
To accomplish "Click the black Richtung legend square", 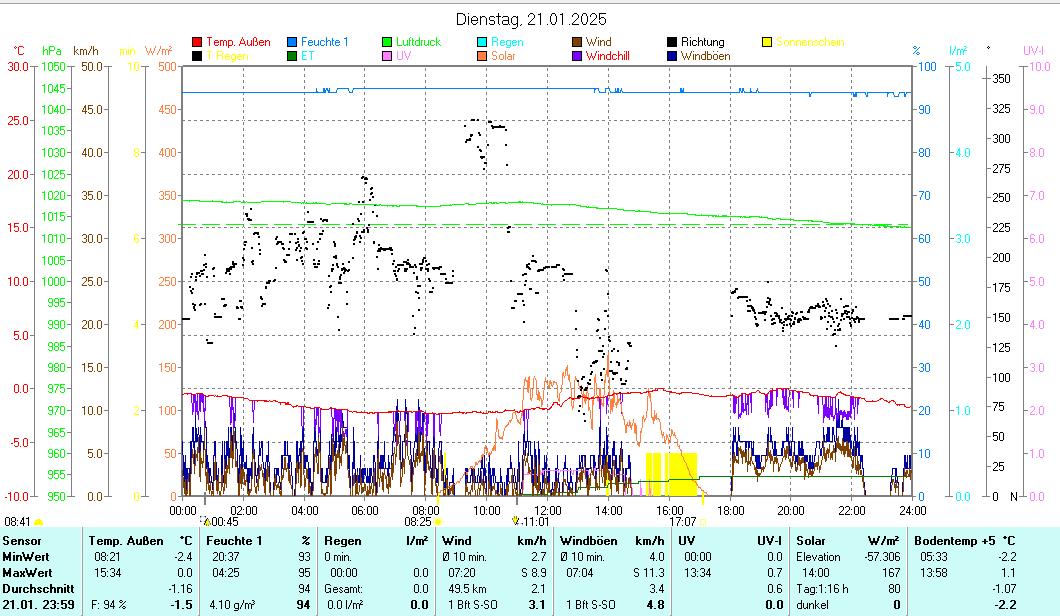I will [672, 43].
